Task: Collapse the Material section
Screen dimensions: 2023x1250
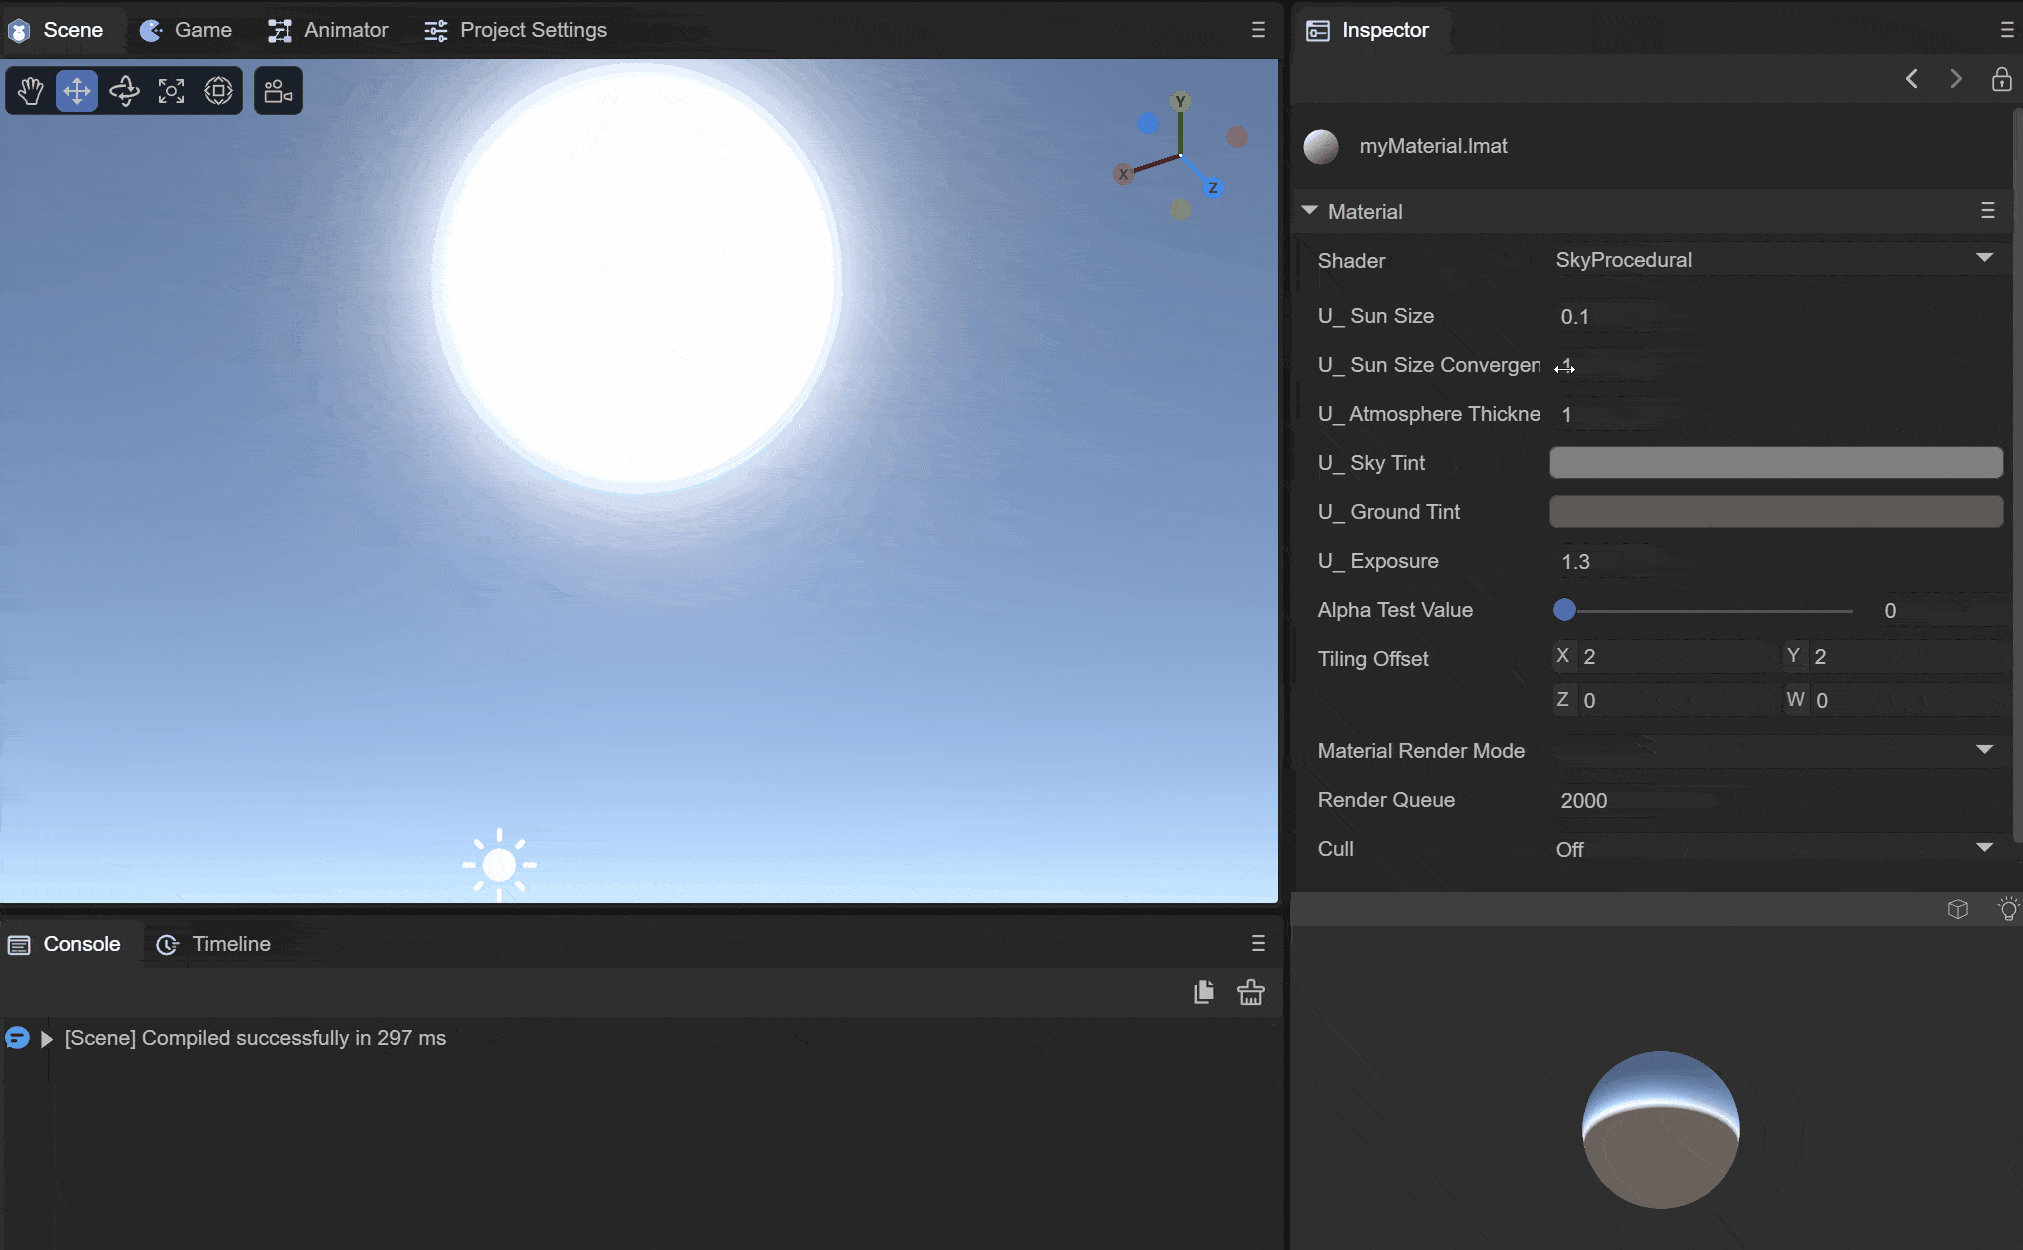Action: (1310, 211)
